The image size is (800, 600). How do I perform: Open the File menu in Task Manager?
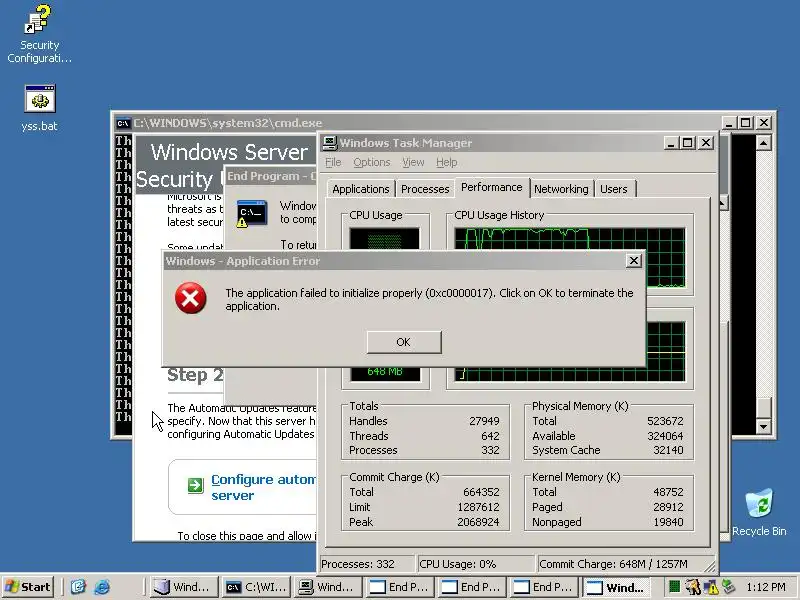333,162
